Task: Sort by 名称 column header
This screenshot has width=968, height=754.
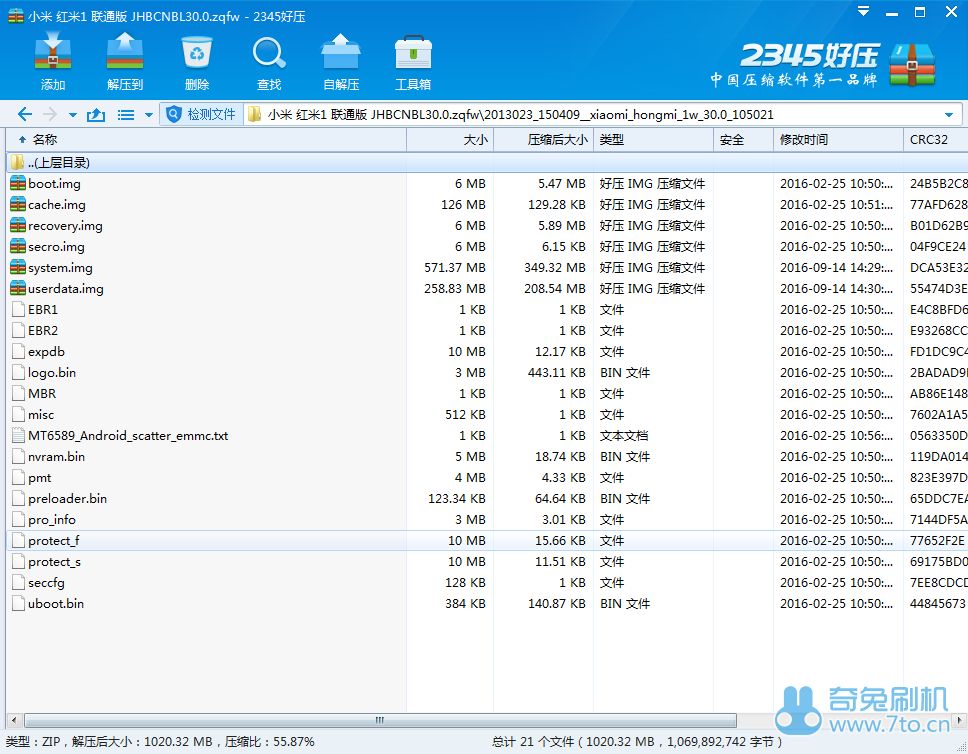Action: [206, 140]
